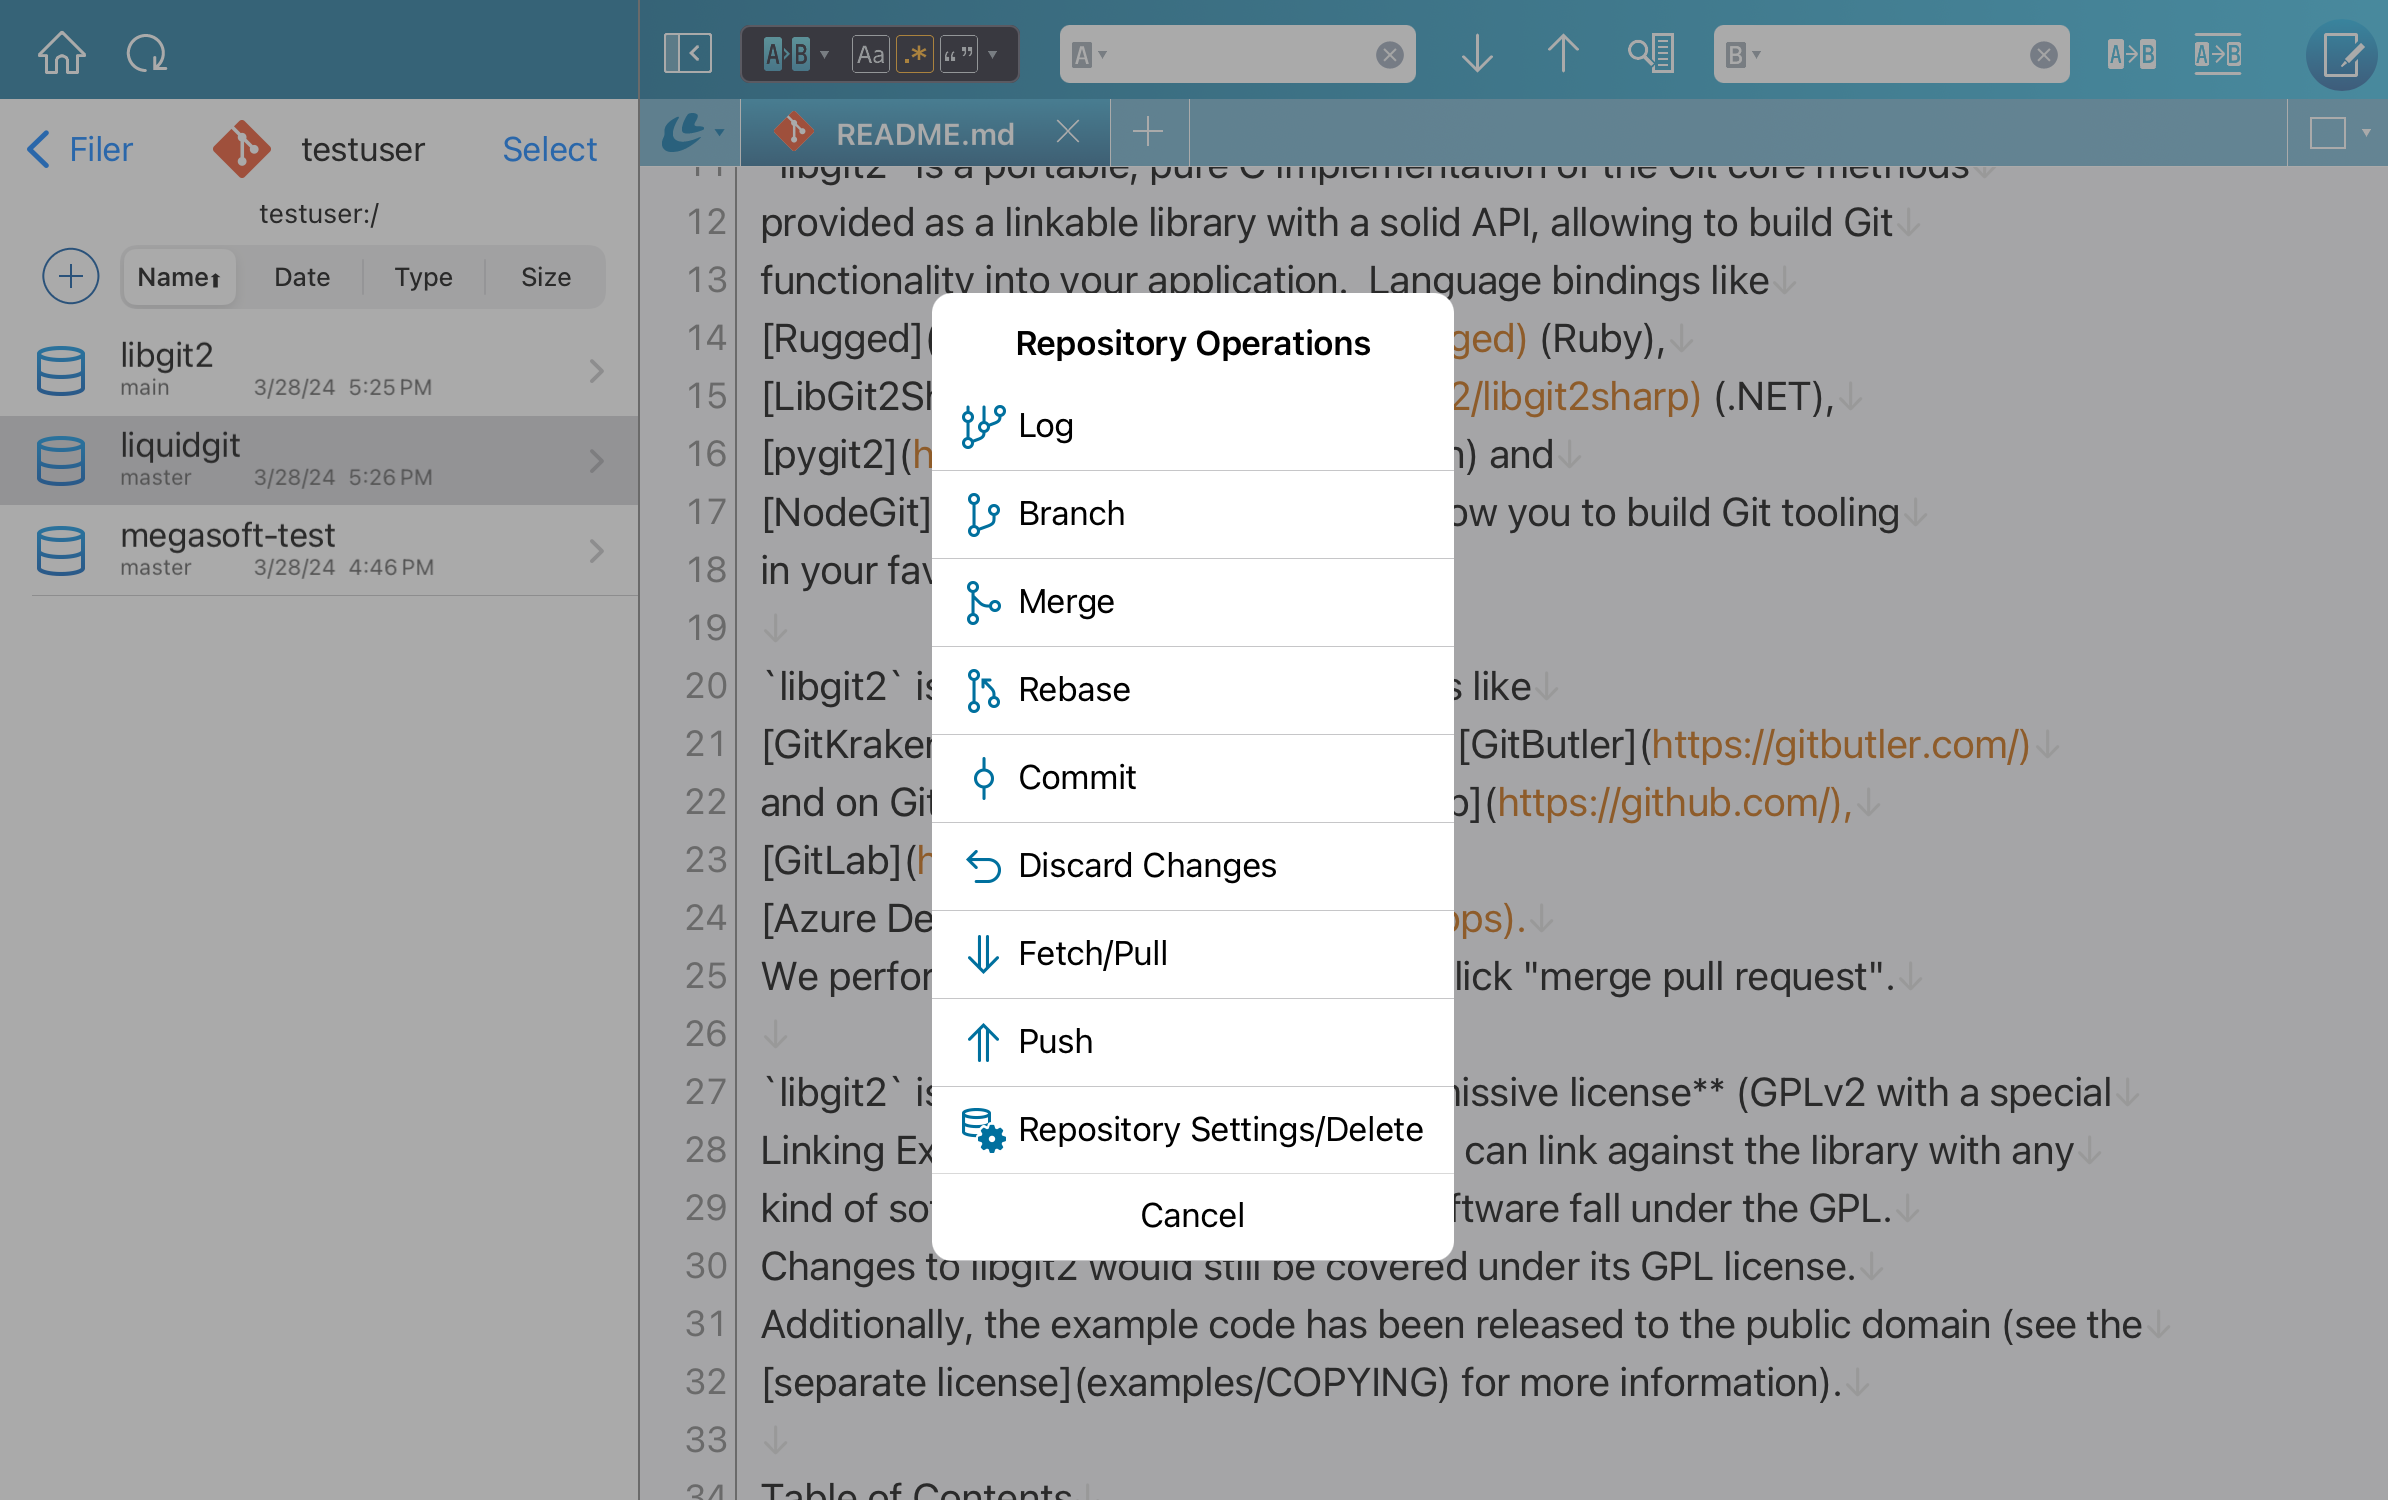2388x1500 pixels.
Task: Tap the Replace A→B icon
Action: coord(2130,54)
